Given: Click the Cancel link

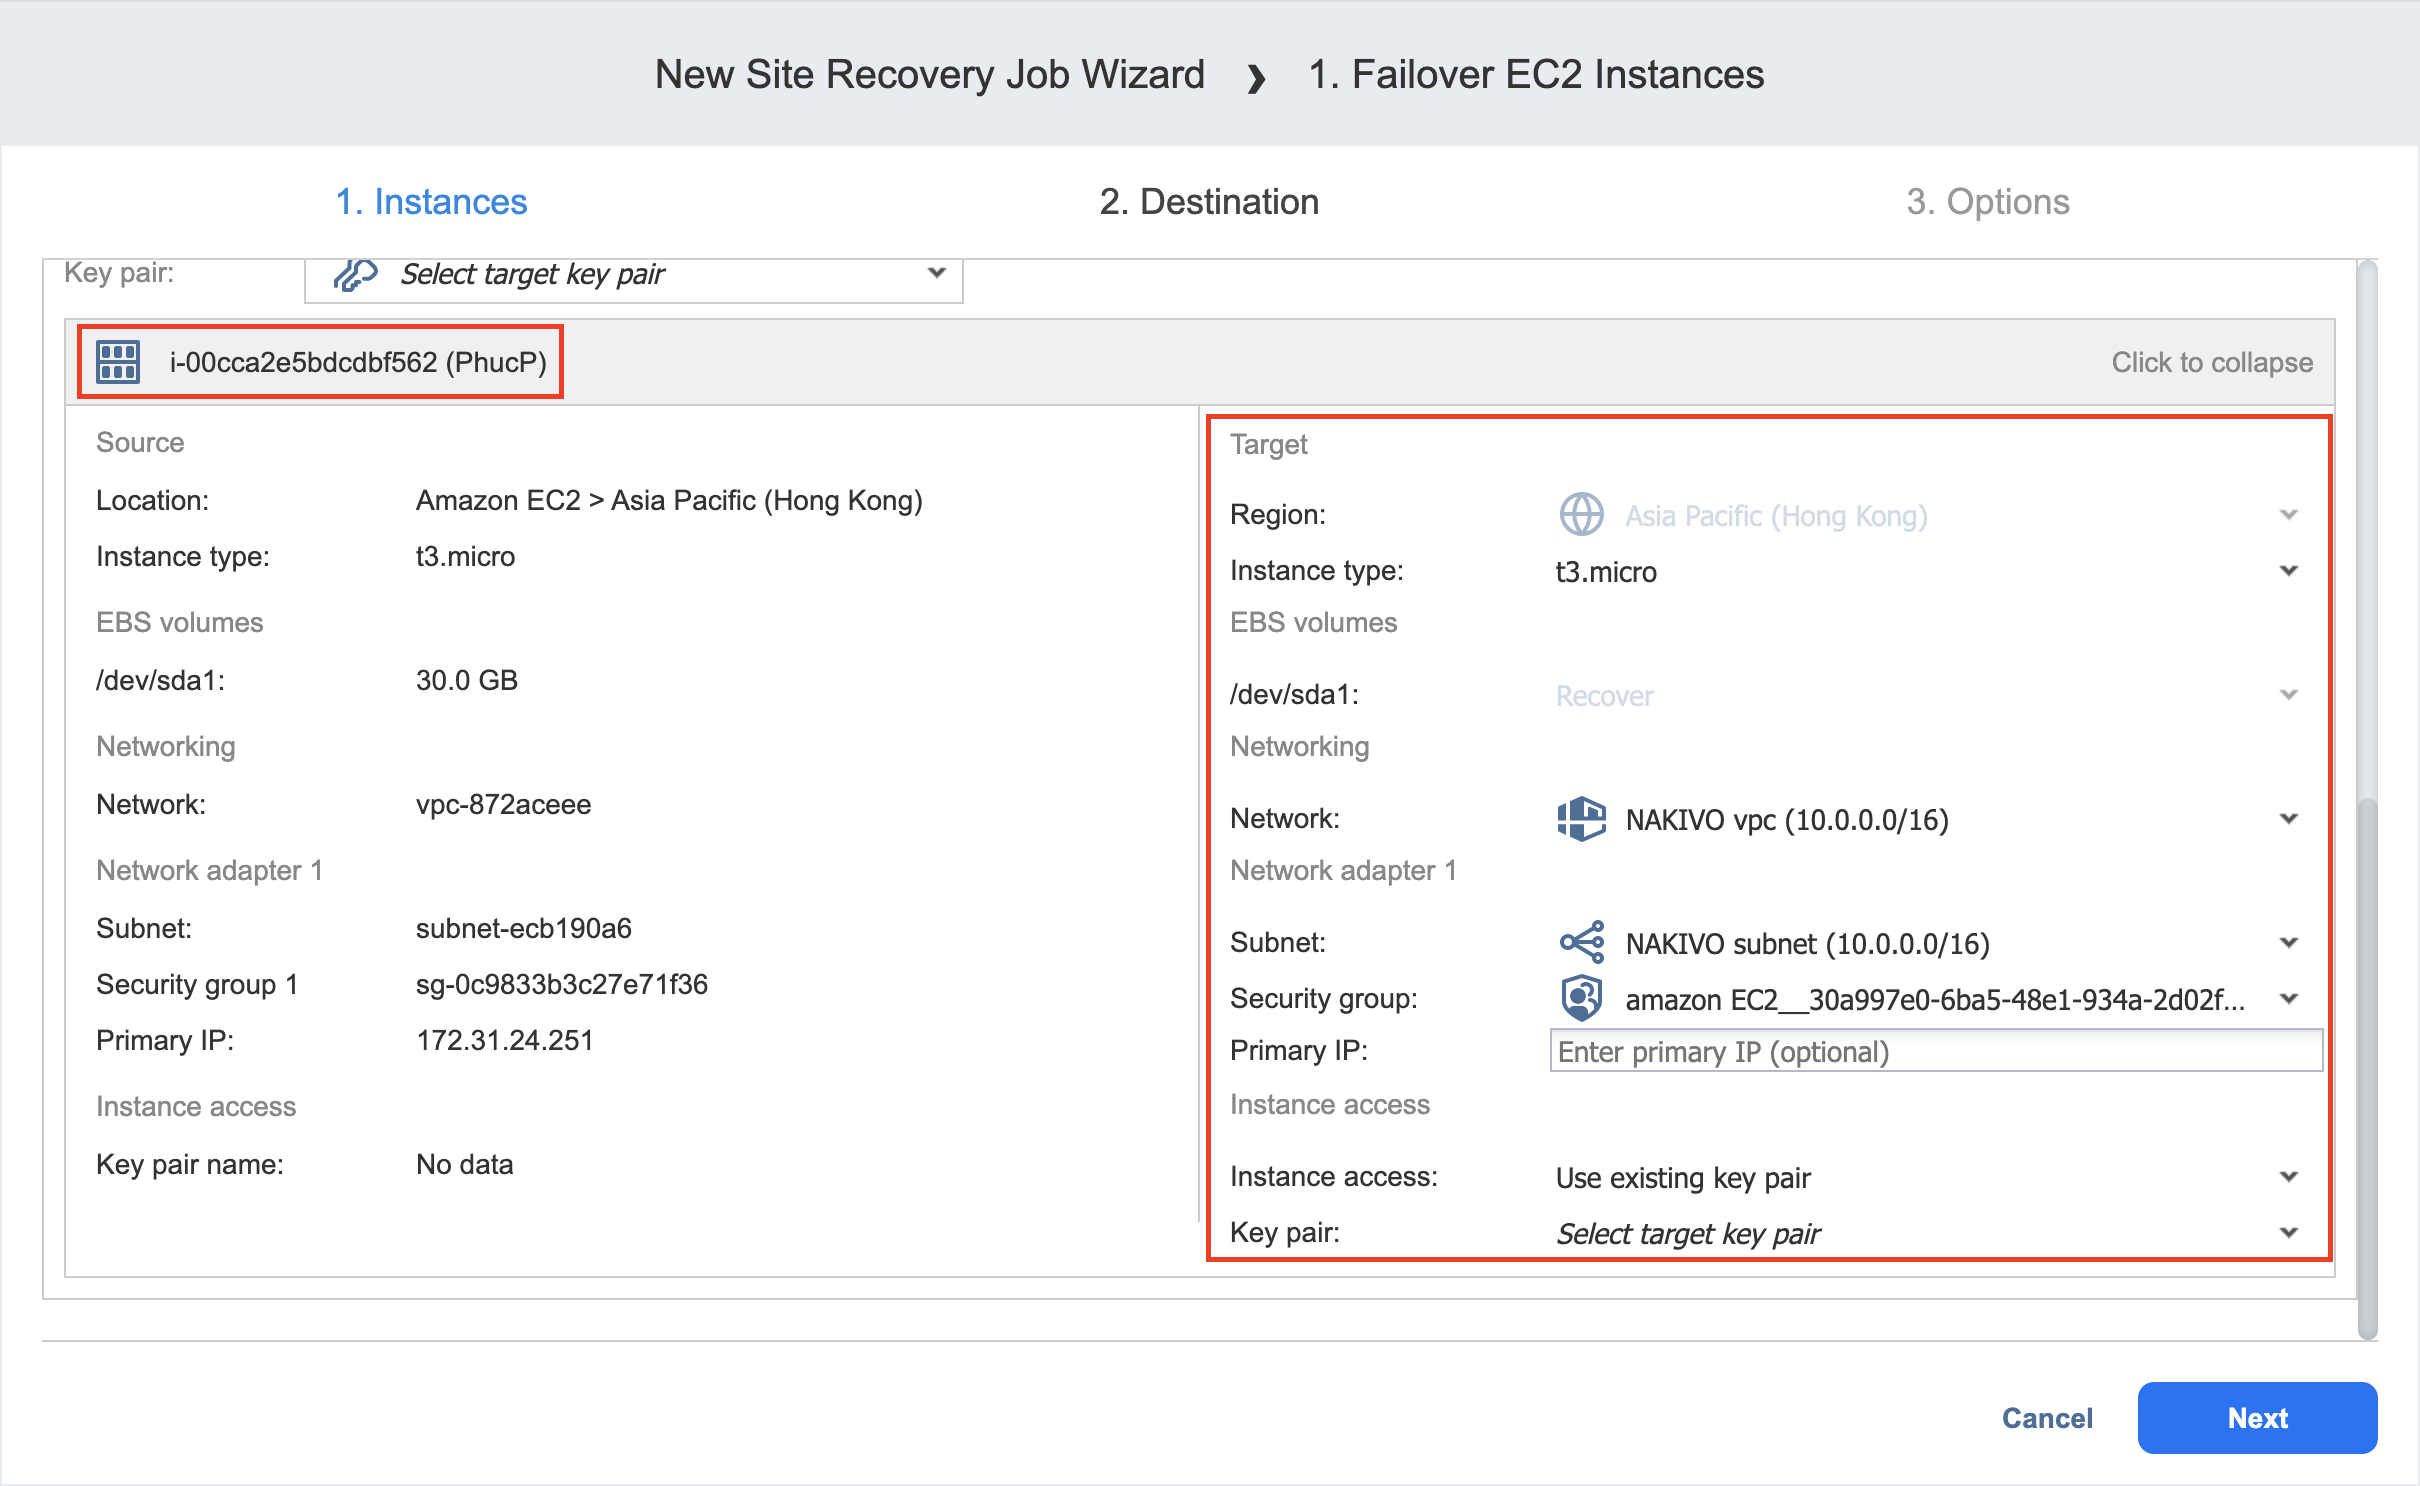Looking at the screenshot, I should pyautogui.click(x=2046, y=1418).
